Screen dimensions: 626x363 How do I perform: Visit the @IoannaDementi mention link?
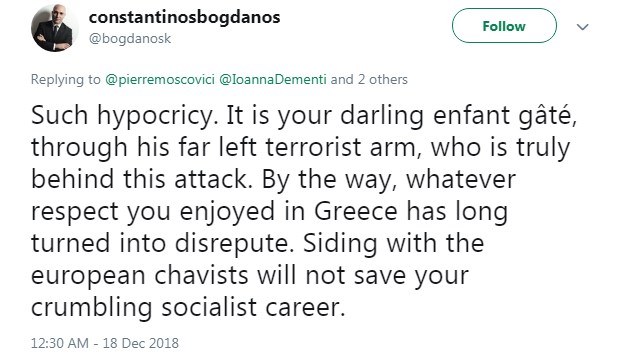click(273, 79)
